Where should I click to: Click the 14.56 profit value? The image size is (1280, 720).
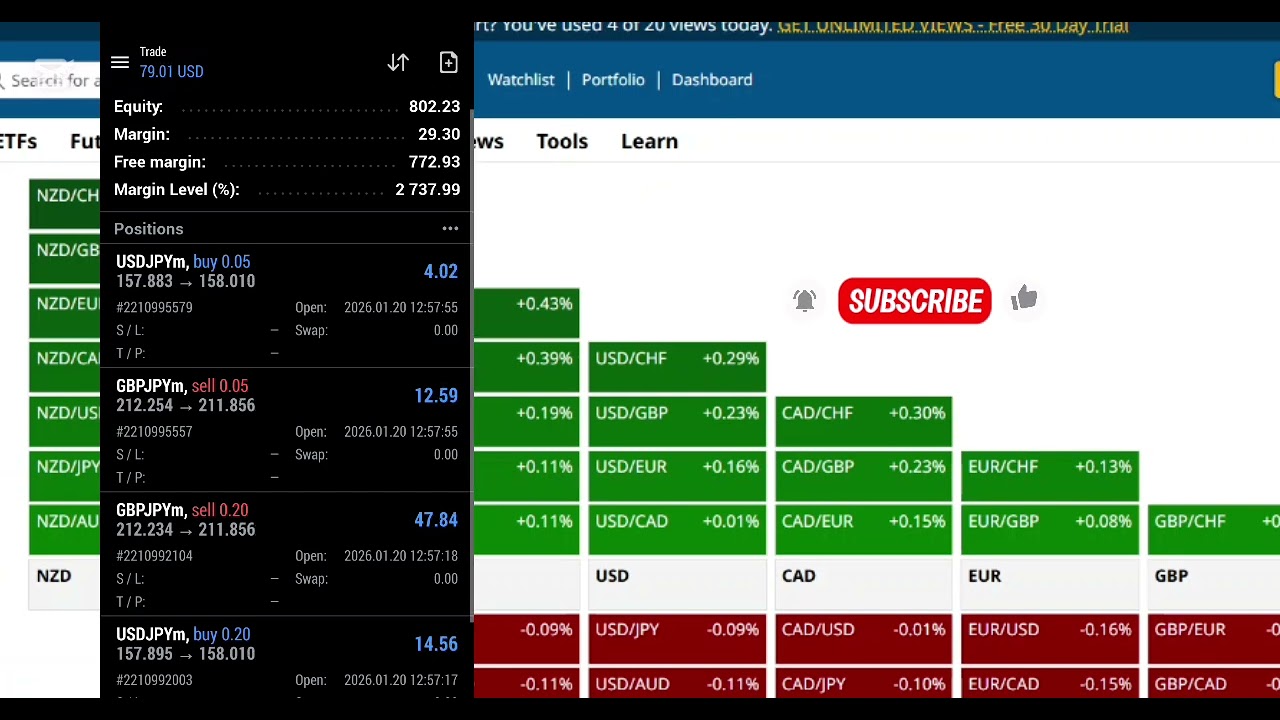[436, 644]
